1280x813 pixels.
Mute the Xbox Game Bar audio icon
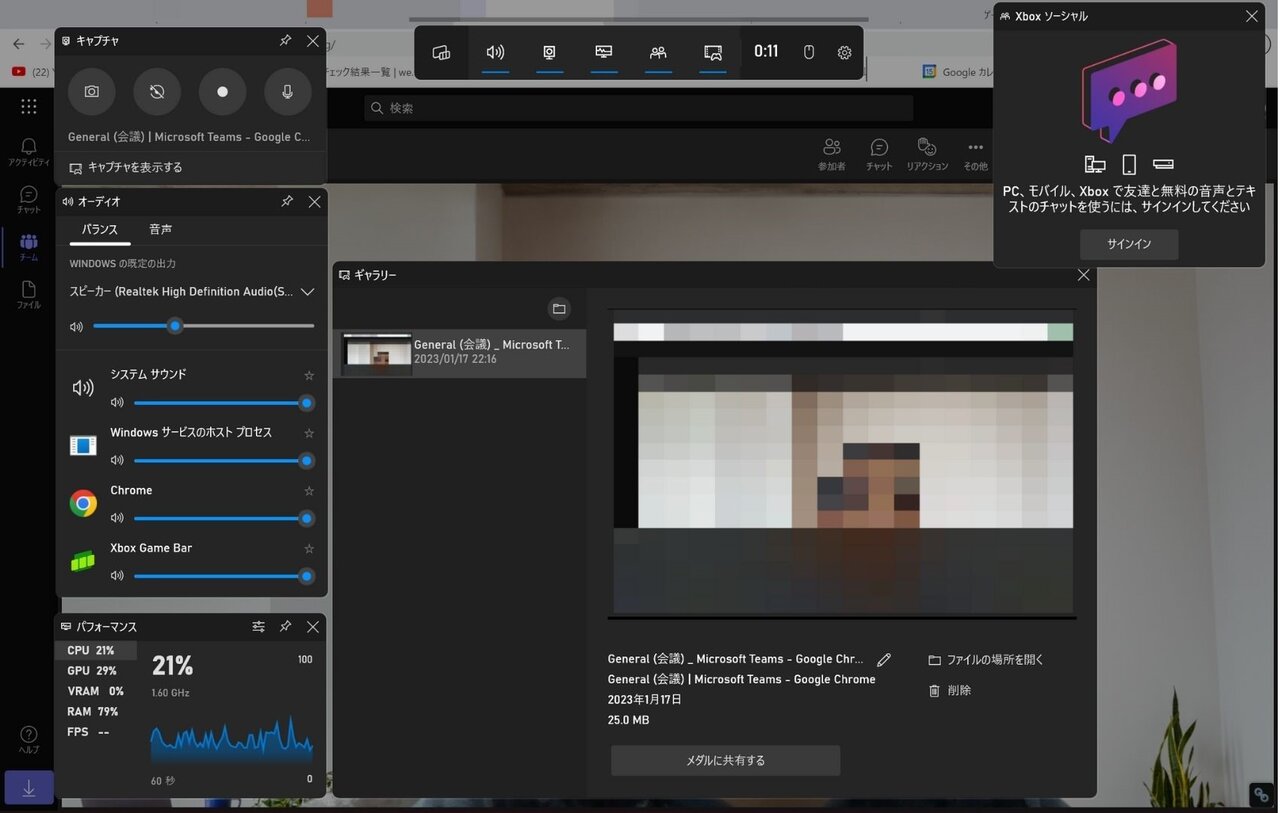[117, 576]
